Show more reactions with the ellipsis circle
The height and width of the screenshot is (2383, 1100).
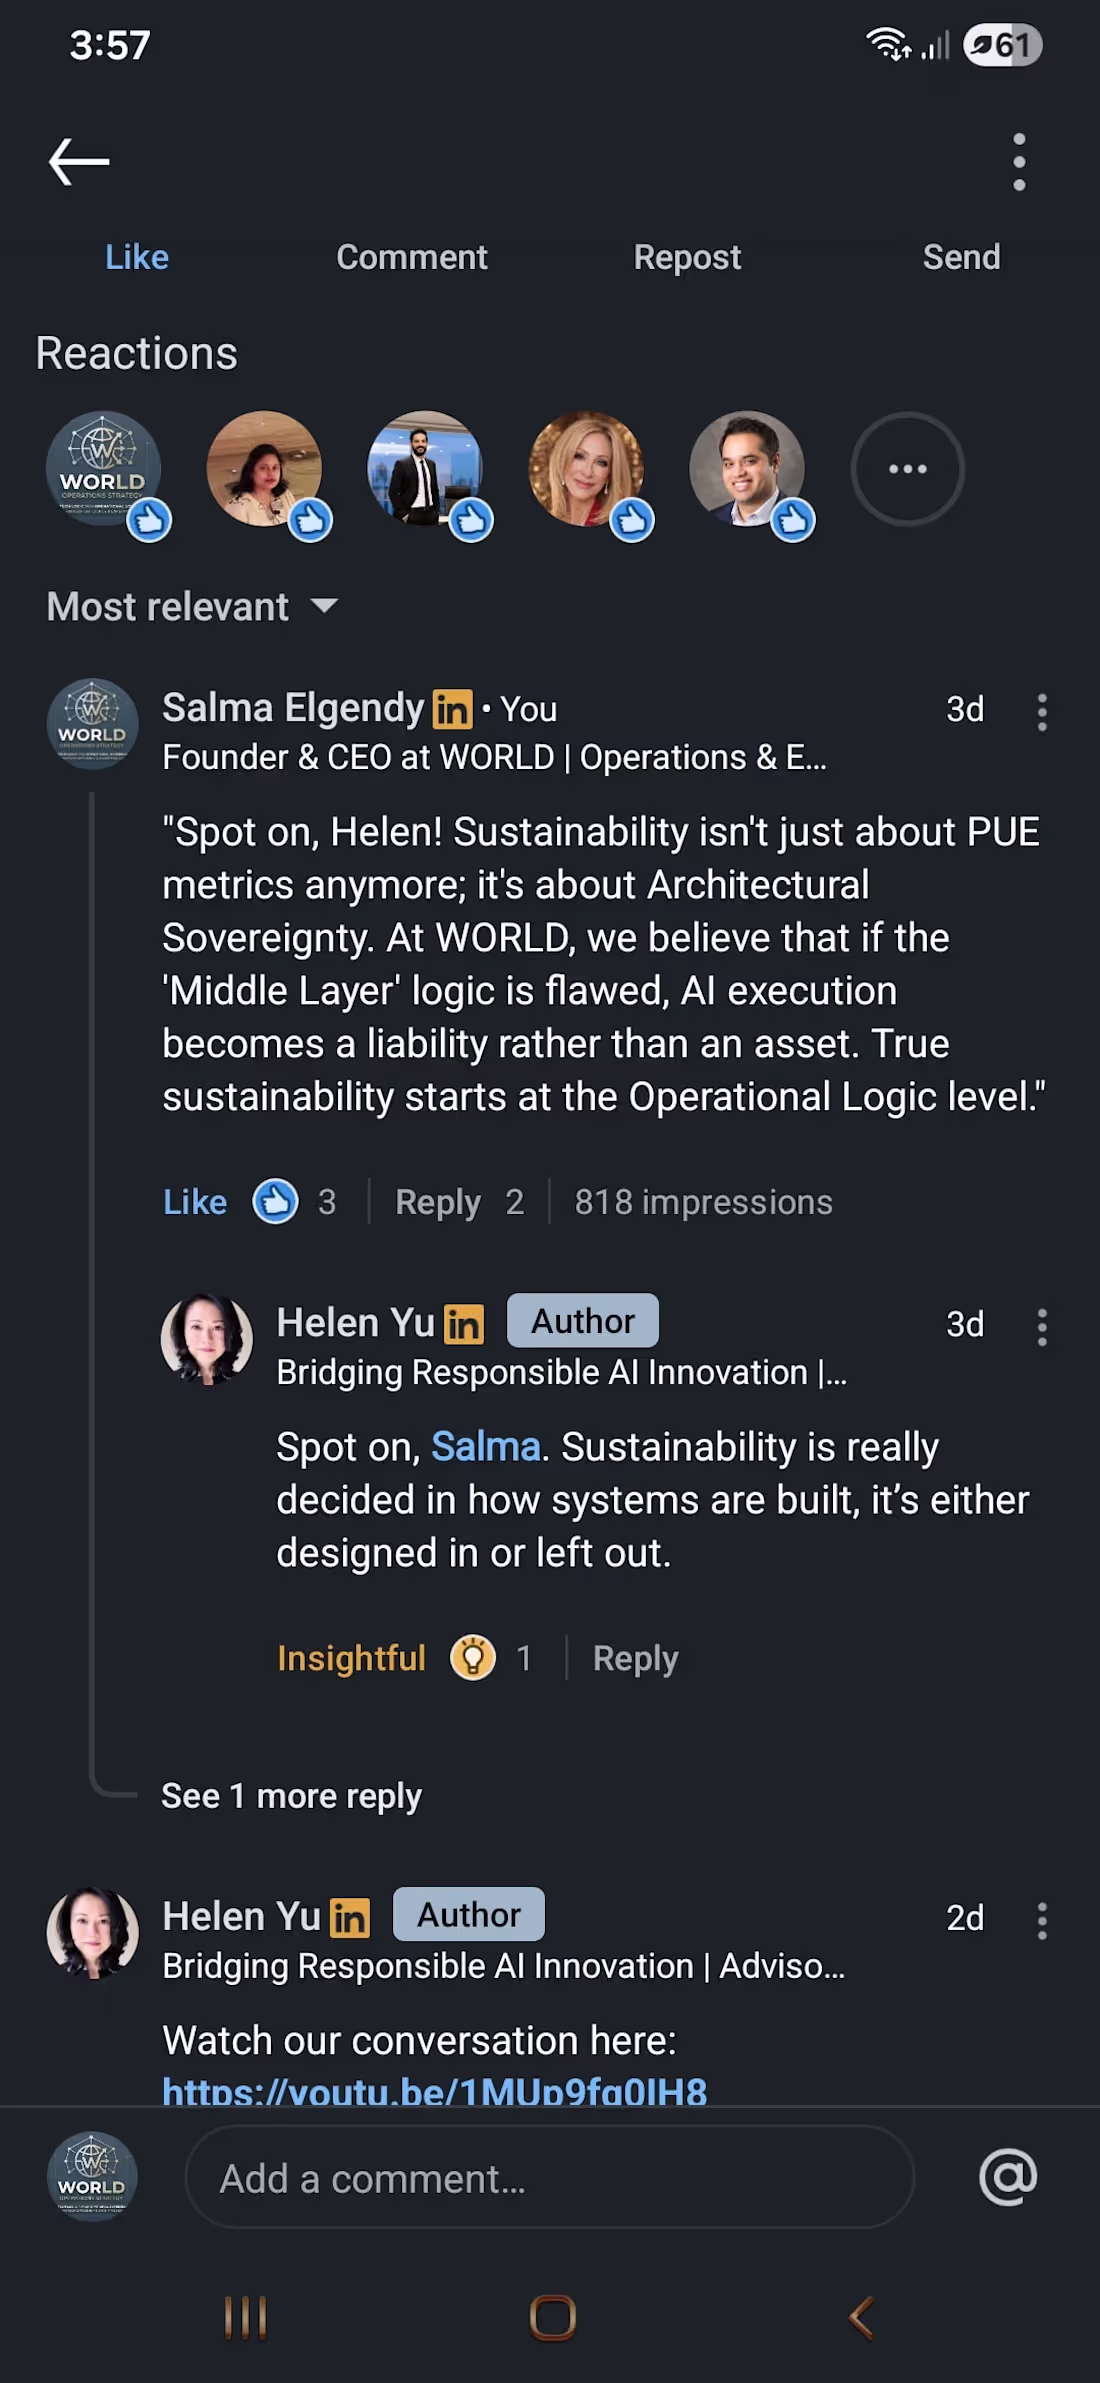click(x=907, y=469)
